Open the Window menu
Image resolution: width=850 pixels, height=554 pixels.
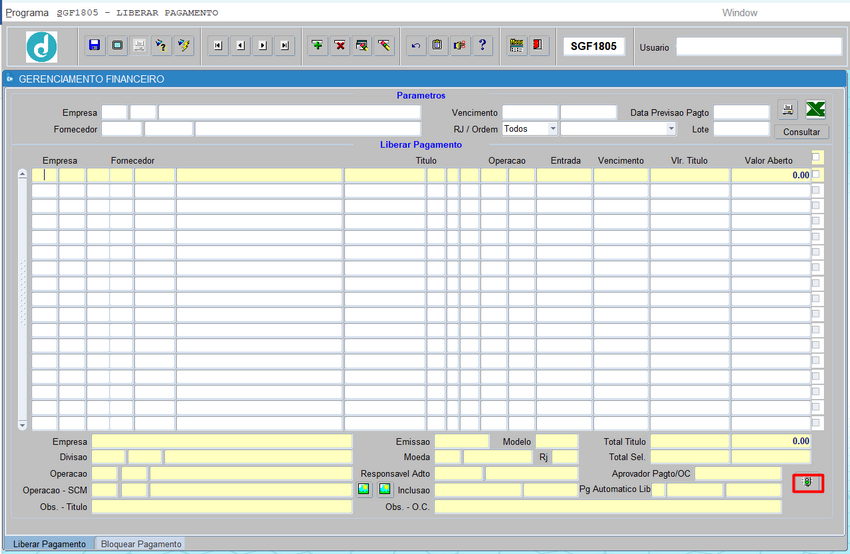[739, 12]
